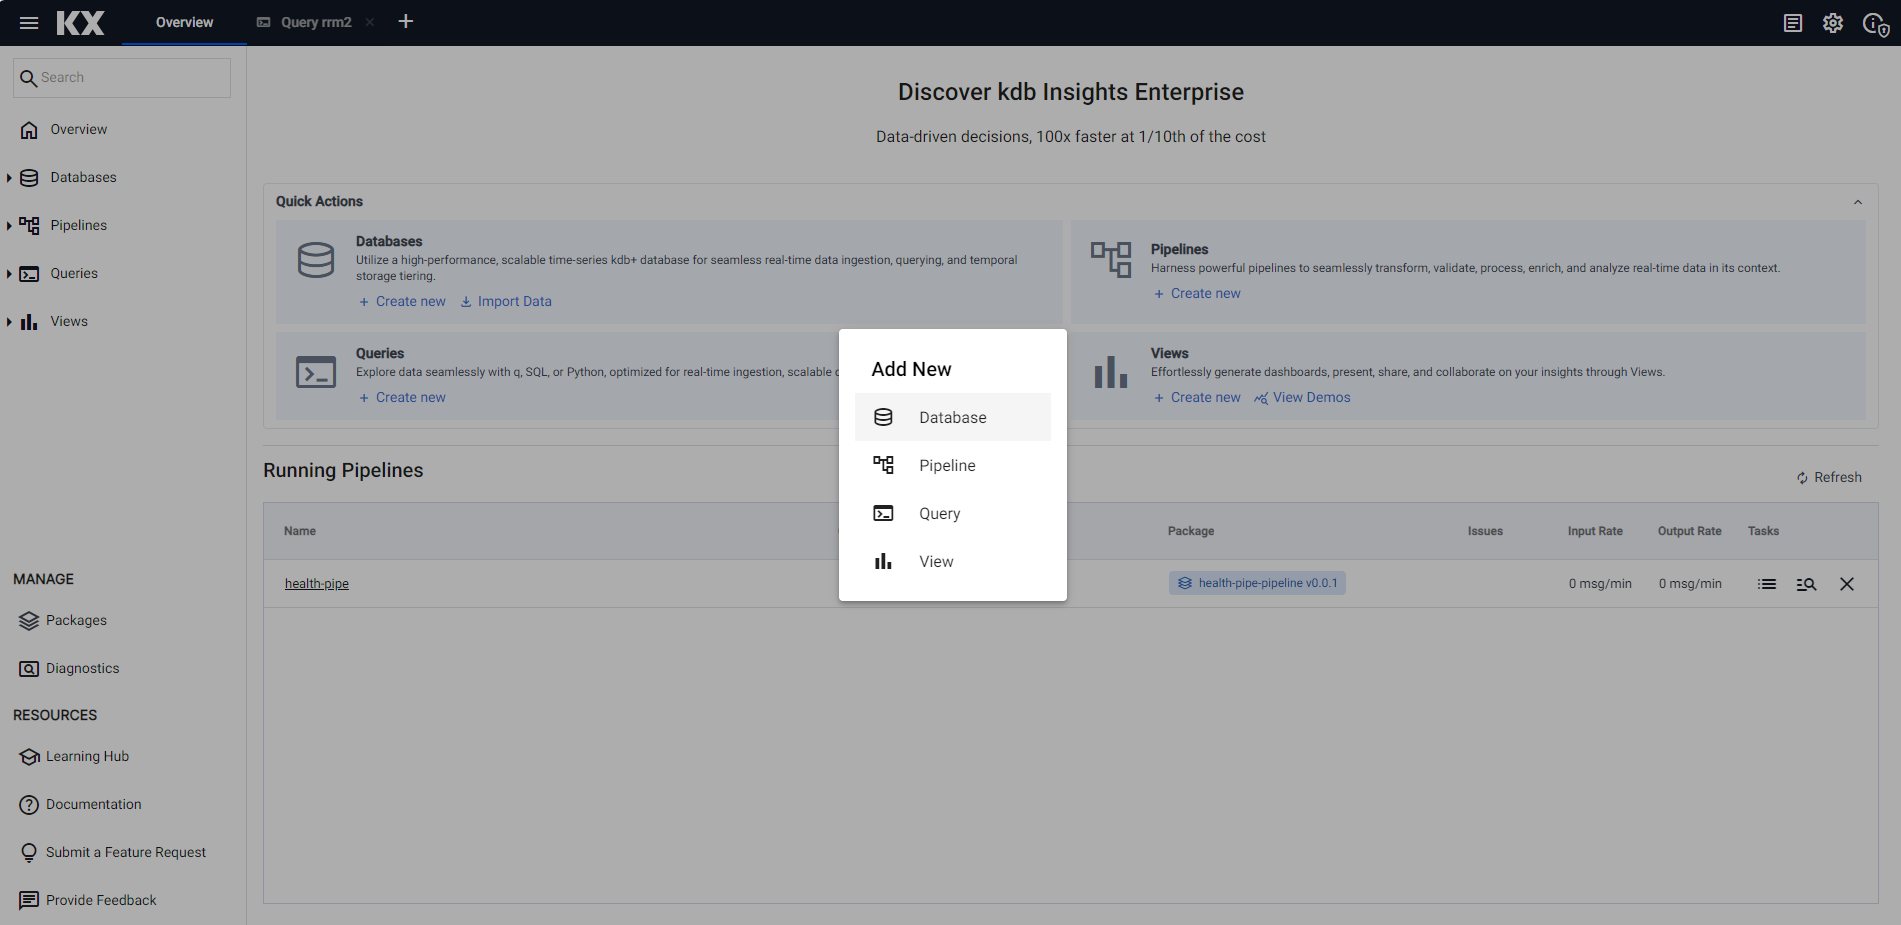The height and width of the screenshot is (925, 1901).
Task: Switch to the Overview tab
Action: pyautogui.click(x=184, y=22)
